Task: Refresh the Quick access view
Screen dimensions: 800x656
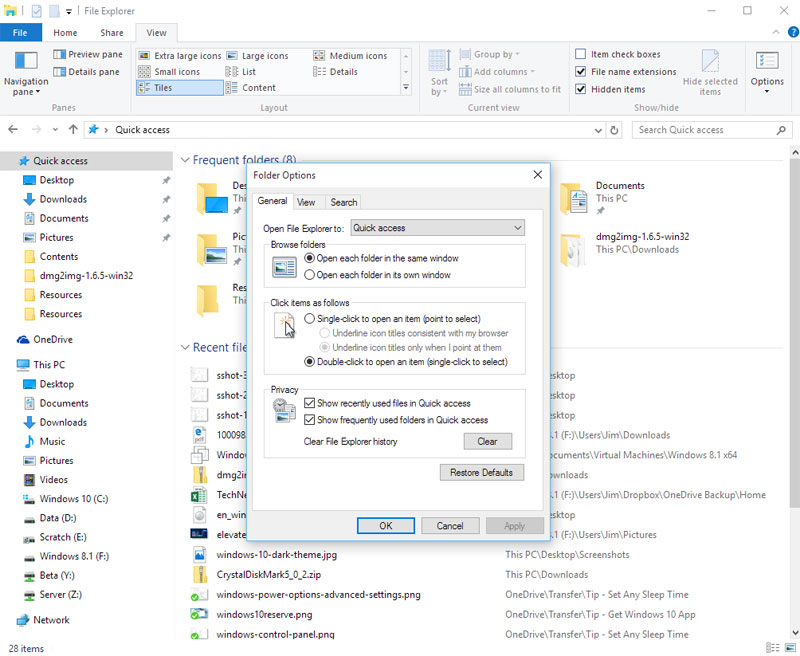Action: [614, 130]
